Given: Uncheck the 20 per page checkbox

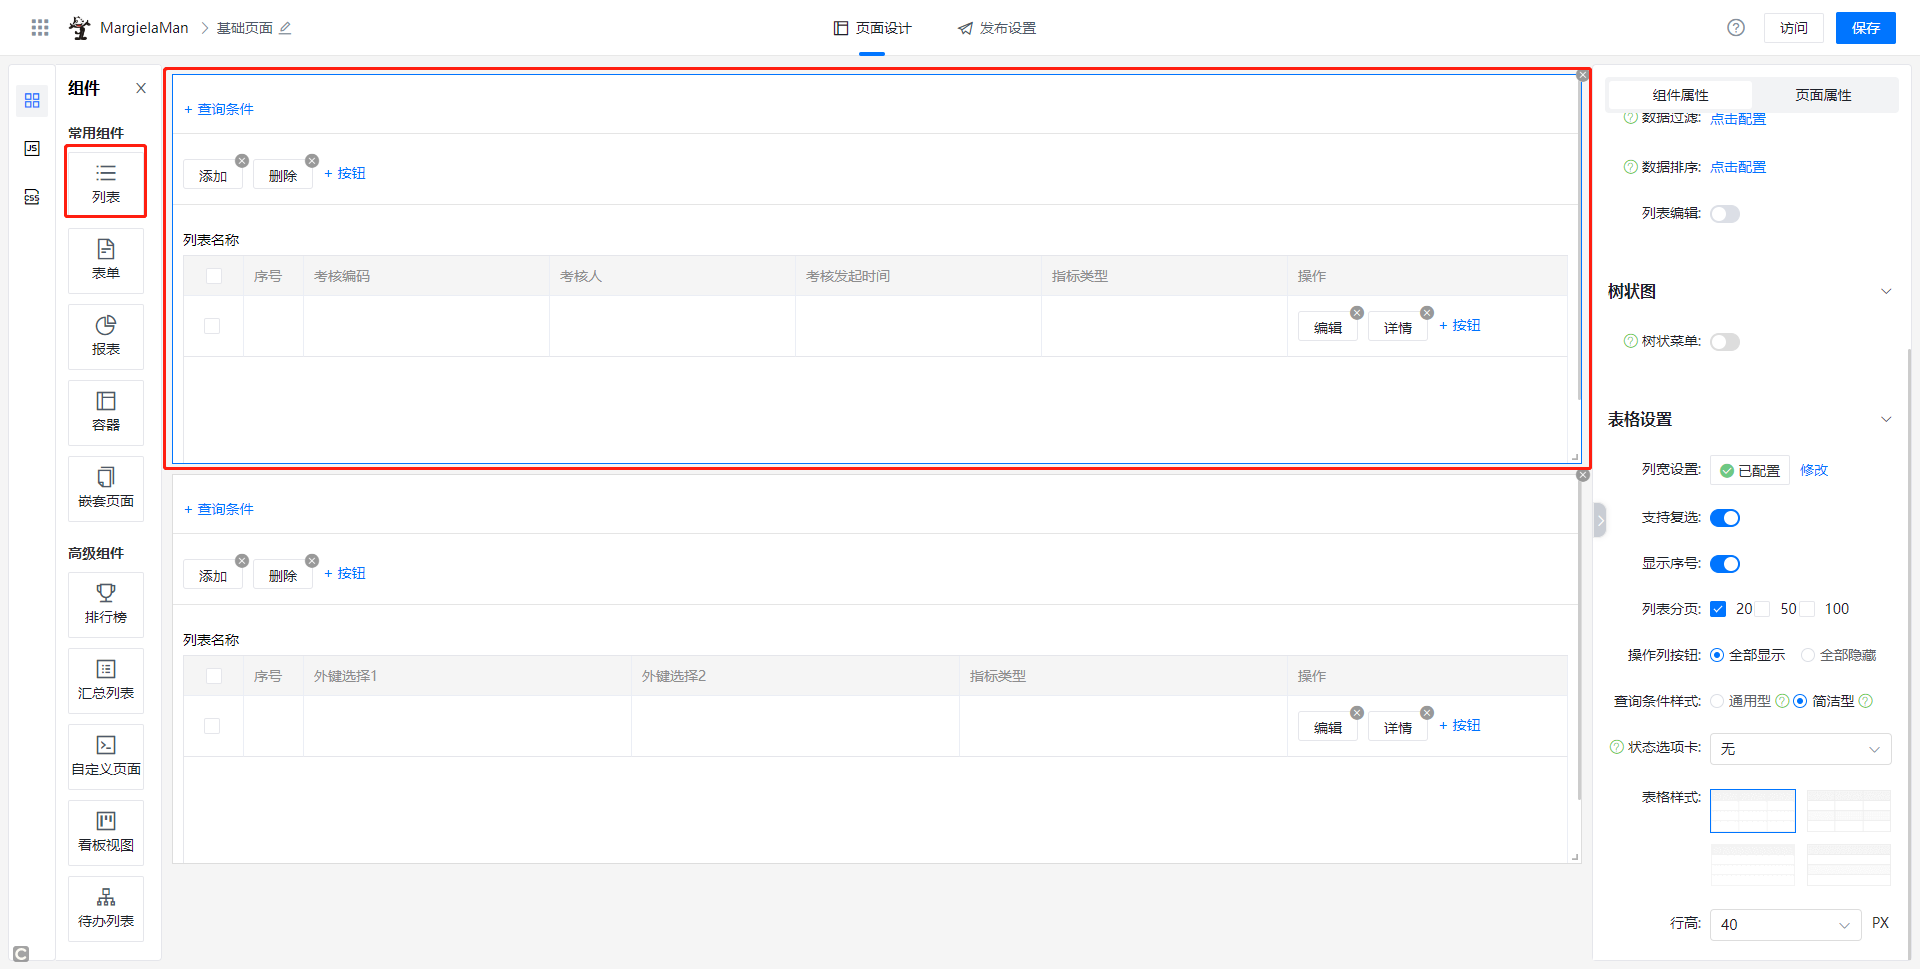Looking at the screenshot, I should pos(1718,609).
